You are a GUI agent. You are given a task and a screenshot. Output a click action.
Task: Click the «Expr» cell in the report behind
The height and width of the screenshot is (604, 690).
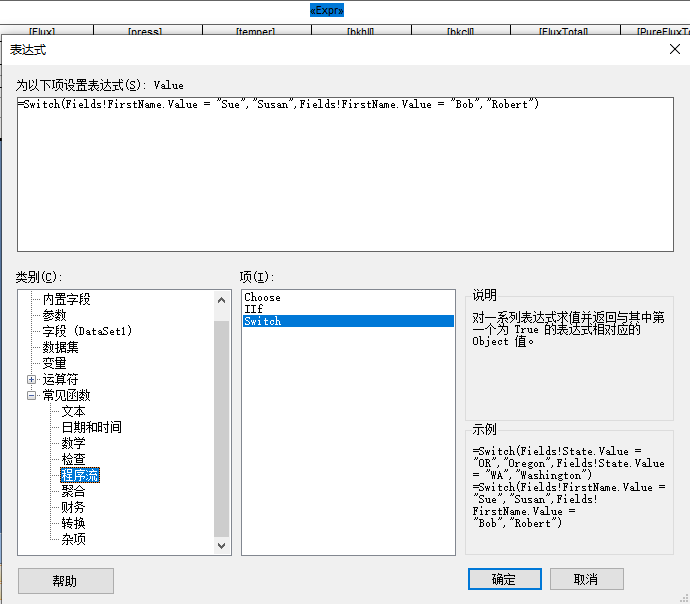(x=327, y=10)
